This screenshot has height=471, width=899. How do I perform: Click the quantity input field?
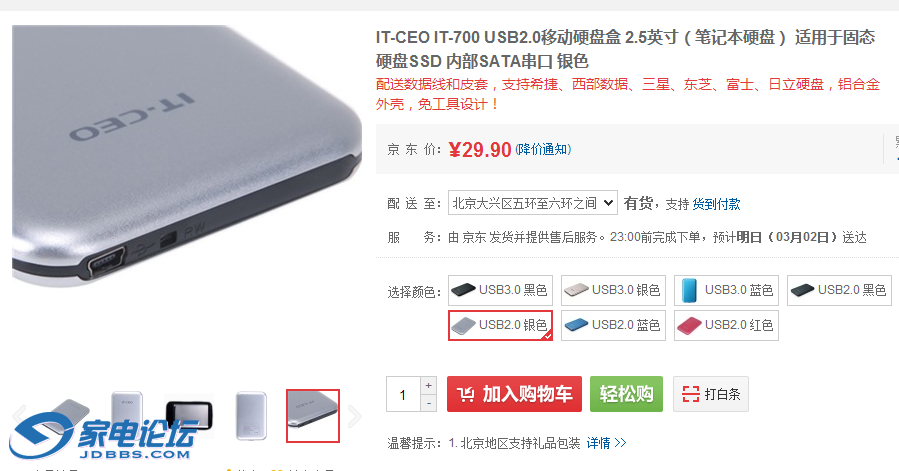403,394
